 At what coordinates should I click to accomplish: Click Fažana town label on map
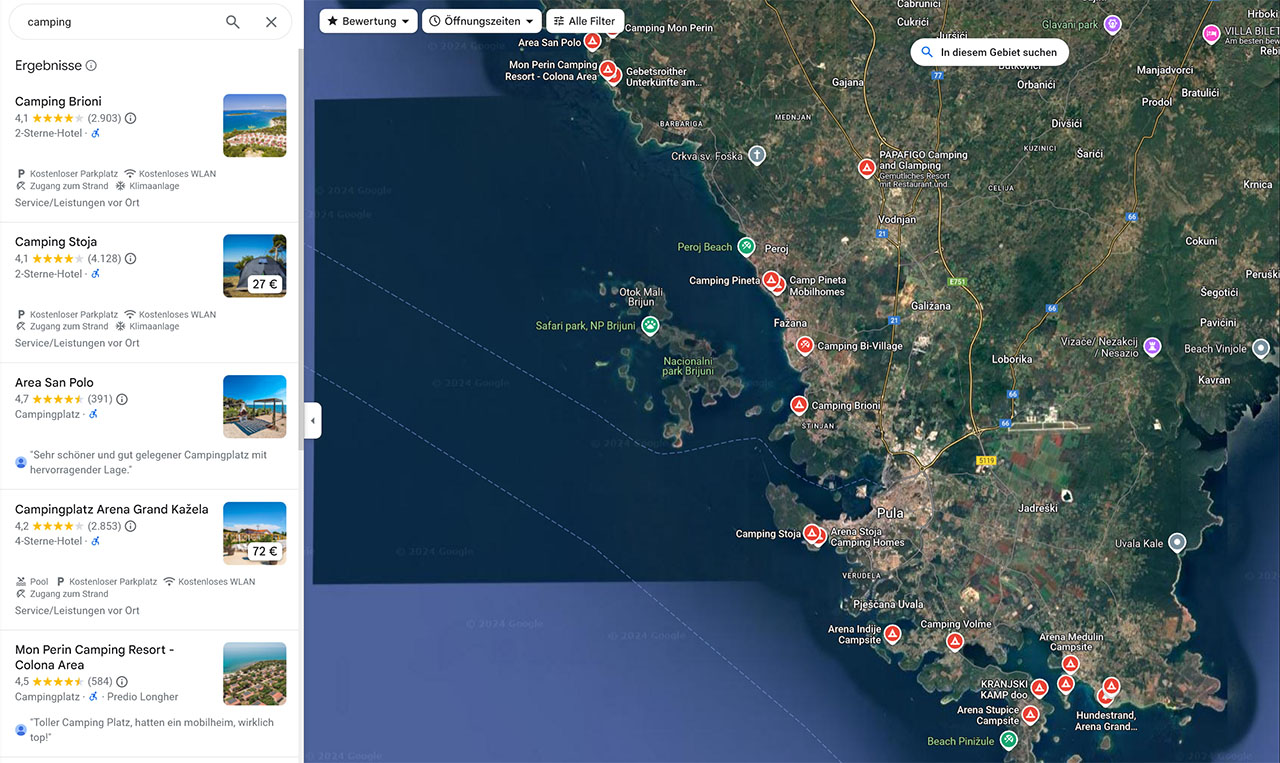point(790,324)
